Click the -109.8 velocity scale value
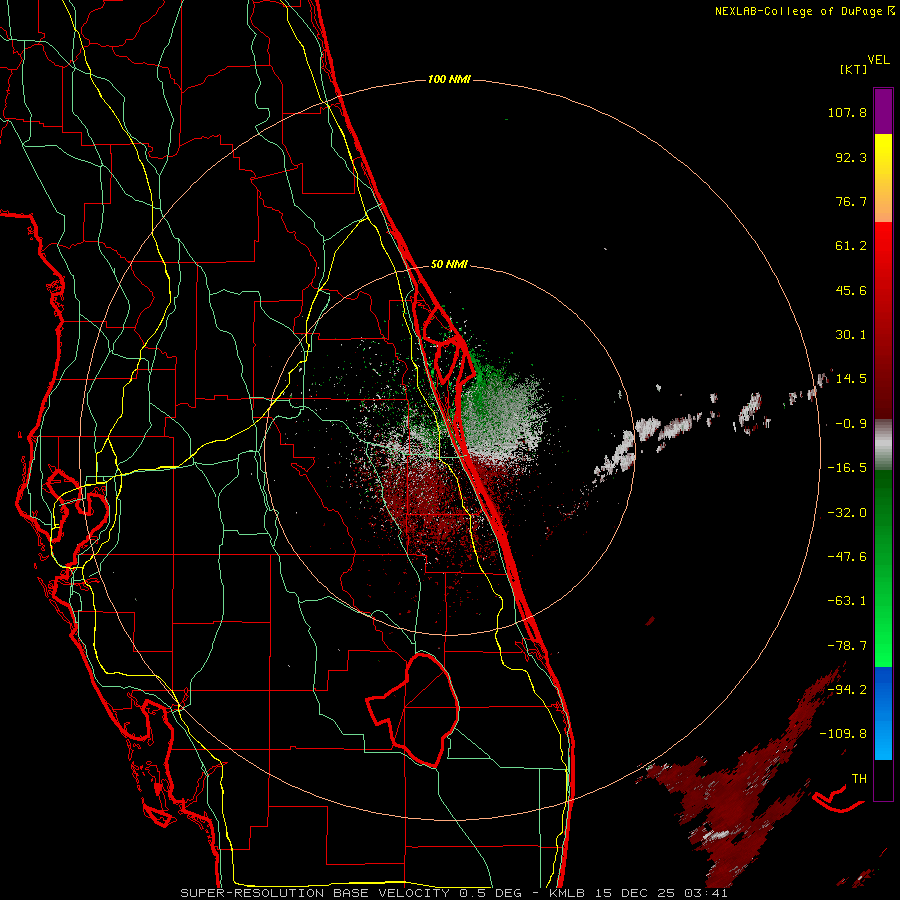Viewport: 900px width, 900px height. [x=843, y=734]
